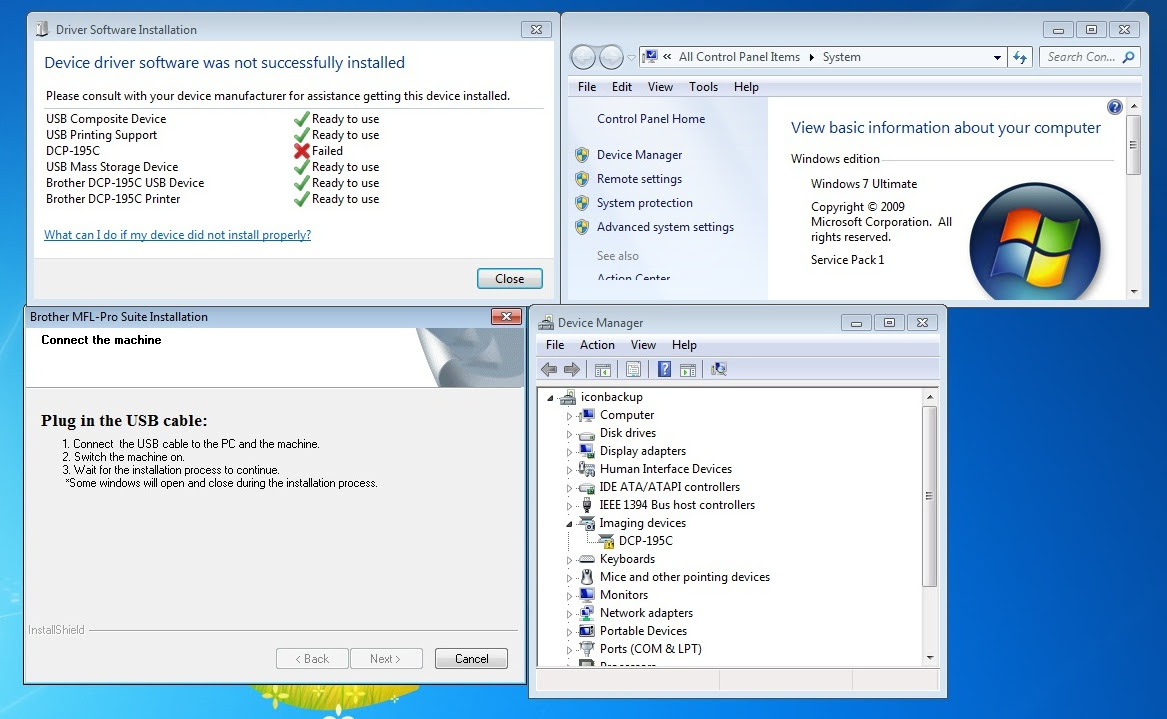Click the forward navigation button in System window
Image resolution: width=1167 pixels, height=719 pixels.
pos(611,57)
